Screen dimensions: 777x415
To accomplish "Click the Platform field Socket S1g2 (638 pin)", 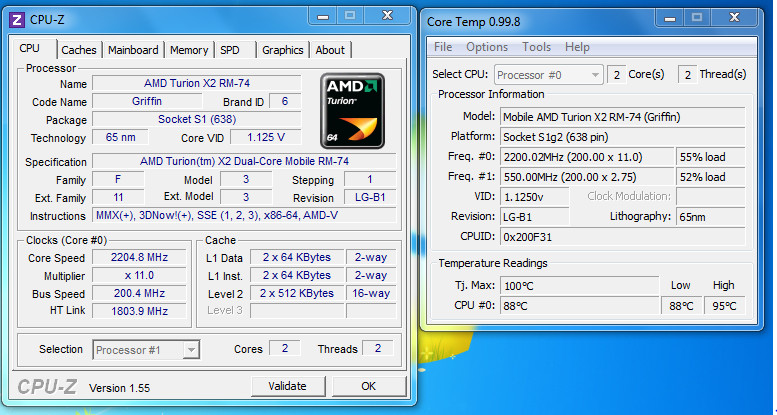I will coord(622,137).
